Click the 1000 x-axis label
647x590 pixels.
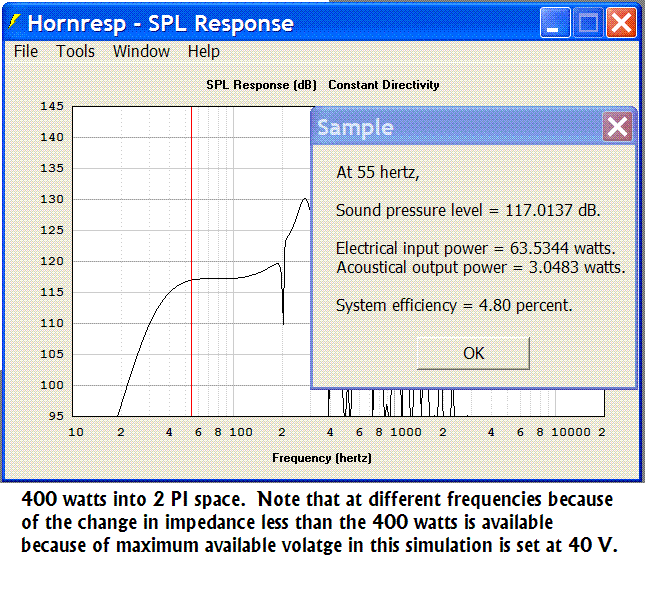[x=406, y=432]
